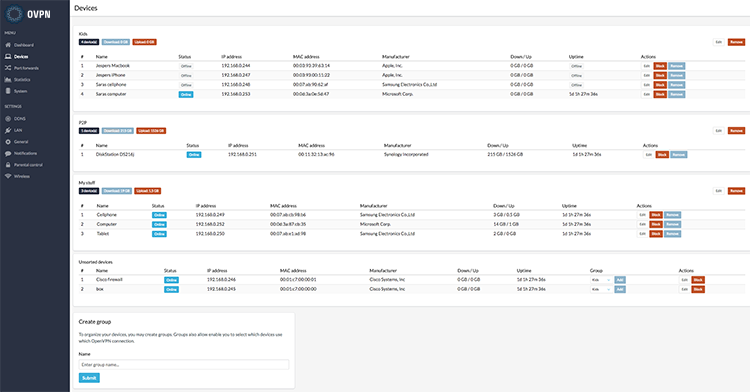Image resolution: width=750 pixels, height=392 pixels.
Task: Edit the Kids group
Action: 718,42
